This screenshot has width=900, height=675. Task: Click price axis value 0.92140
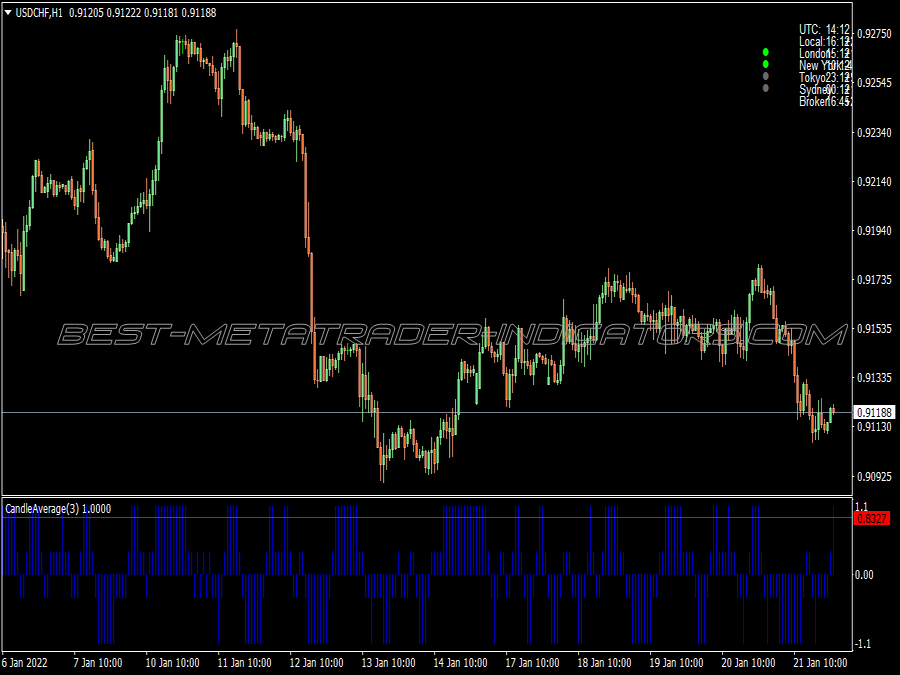point(874,182)
